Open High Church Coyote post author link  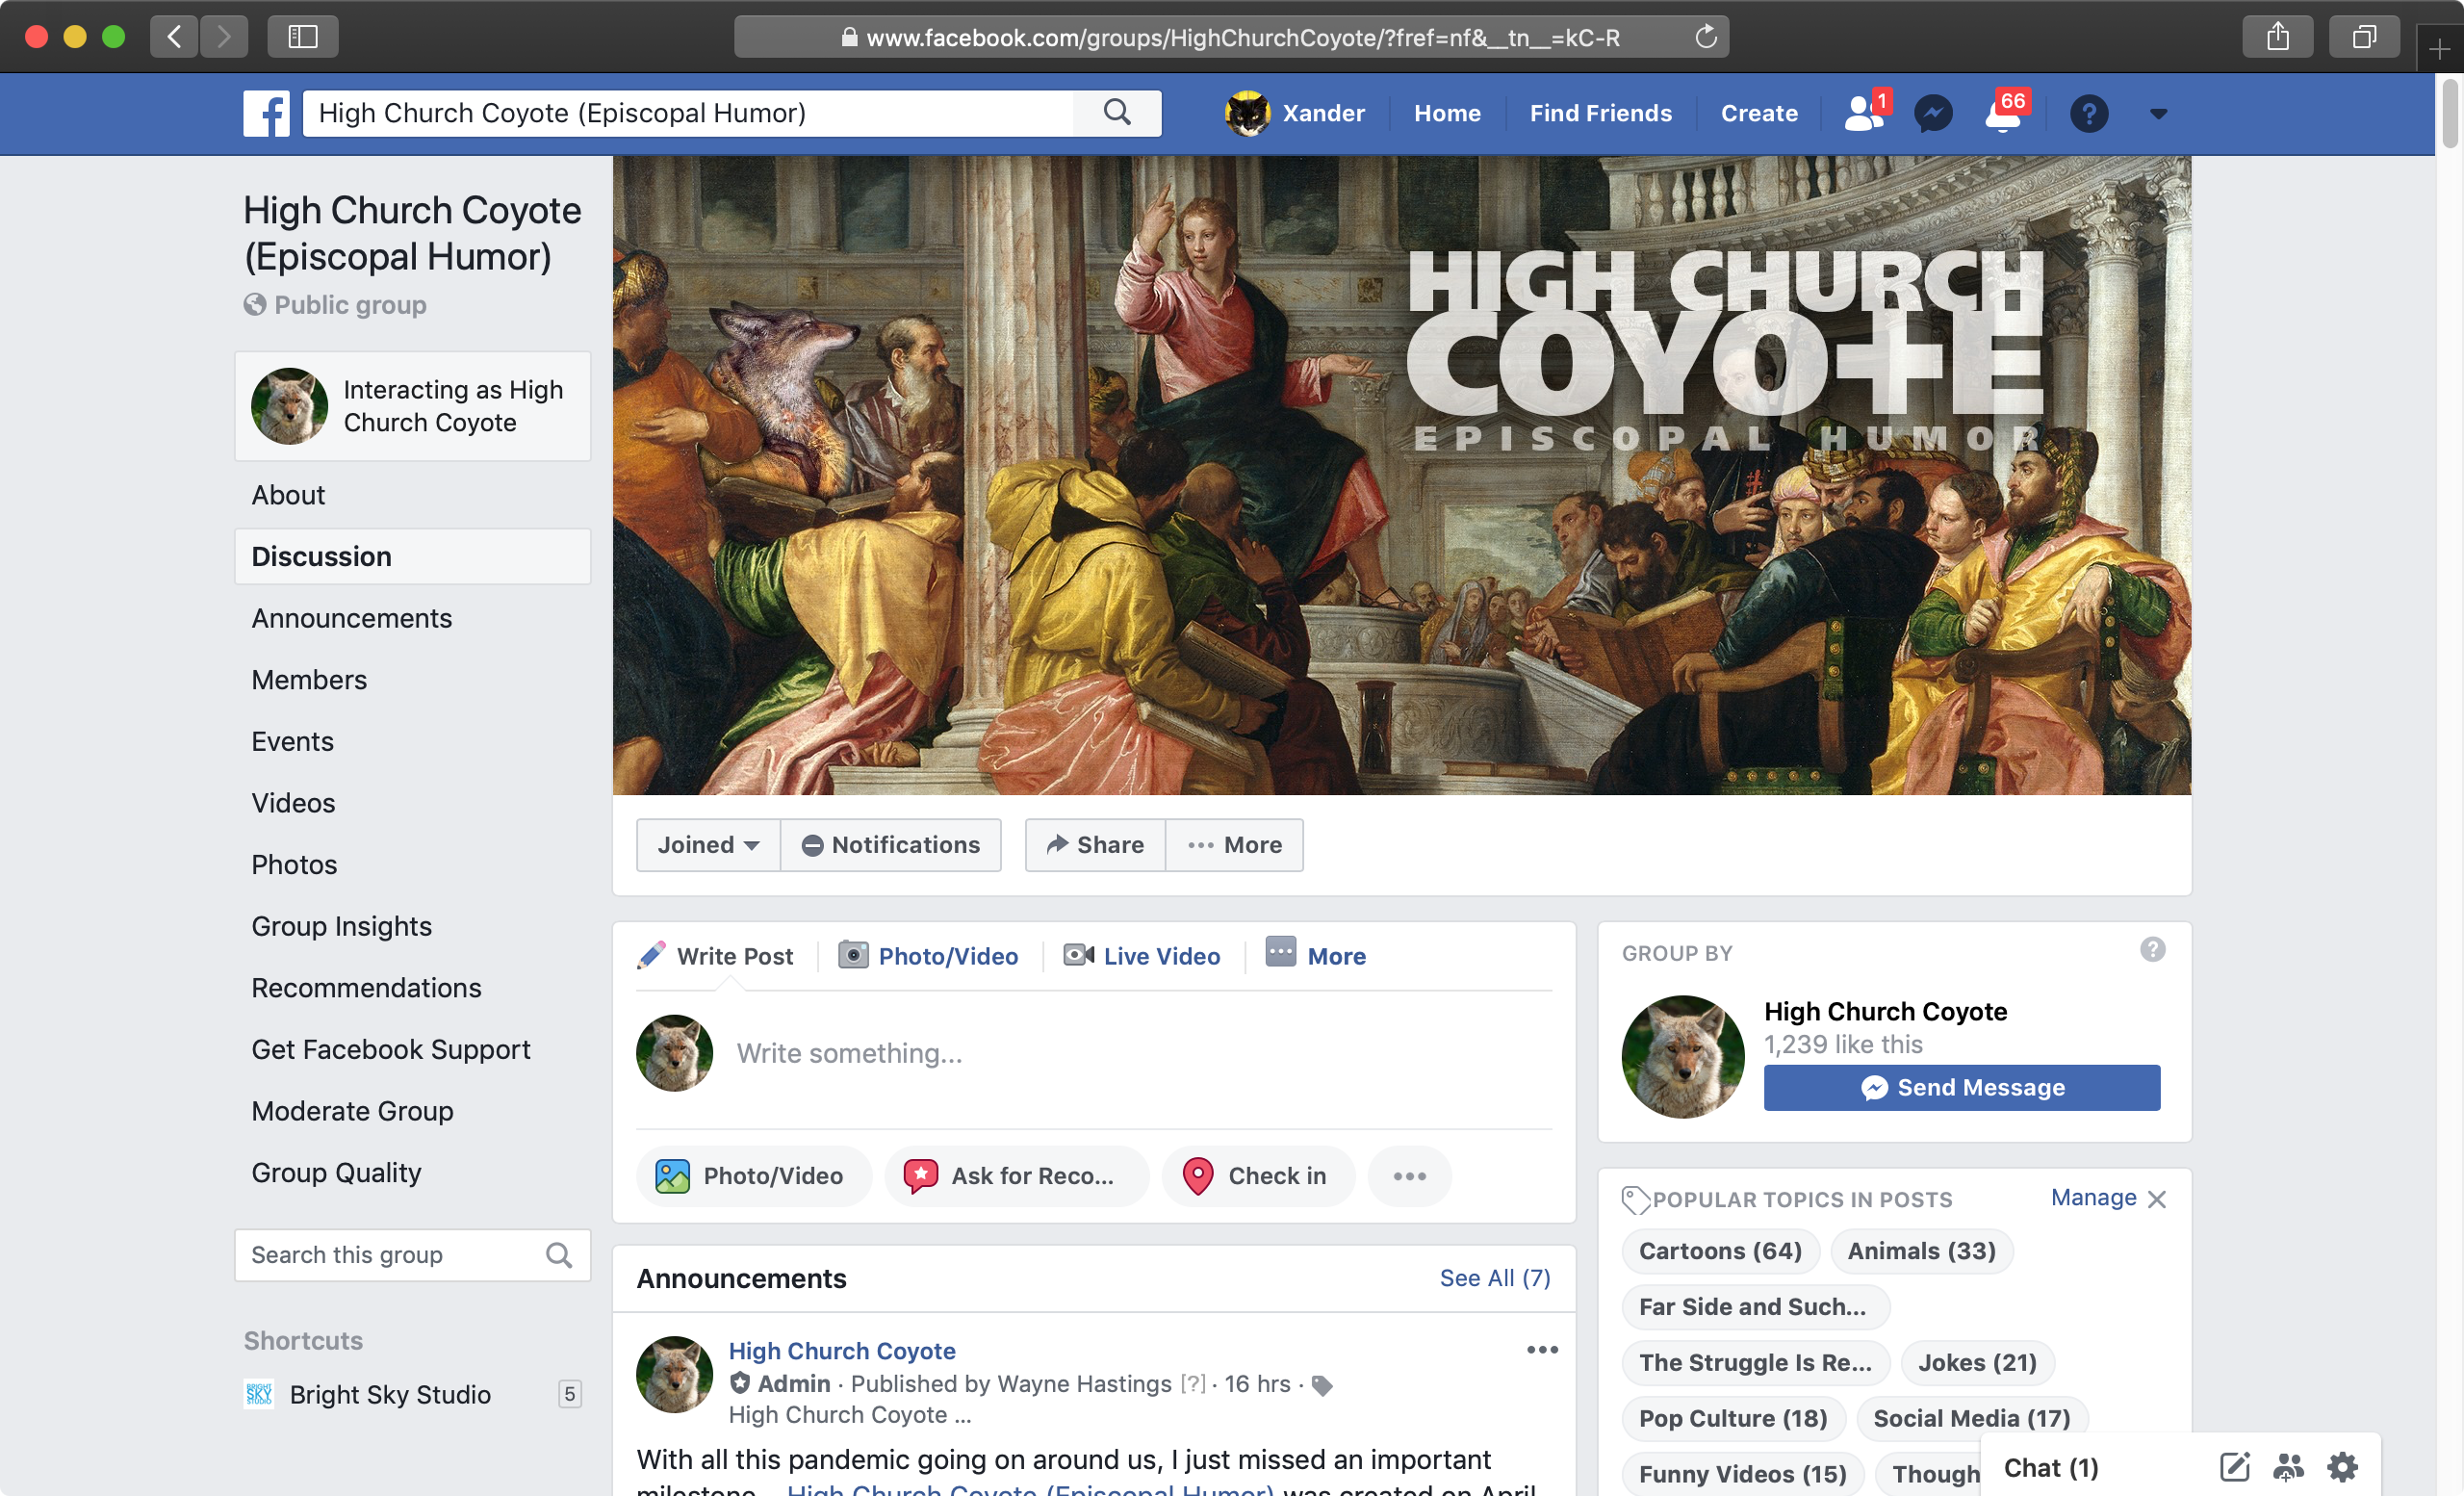click(x=842, y=1351)
